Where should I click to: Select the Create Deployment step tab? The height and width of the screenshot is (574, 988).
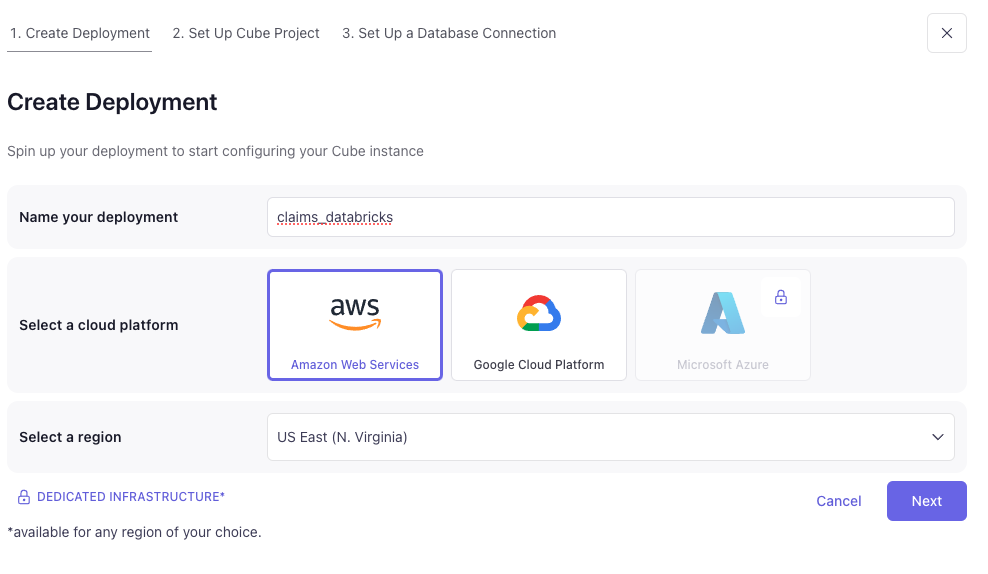point(79,33)
